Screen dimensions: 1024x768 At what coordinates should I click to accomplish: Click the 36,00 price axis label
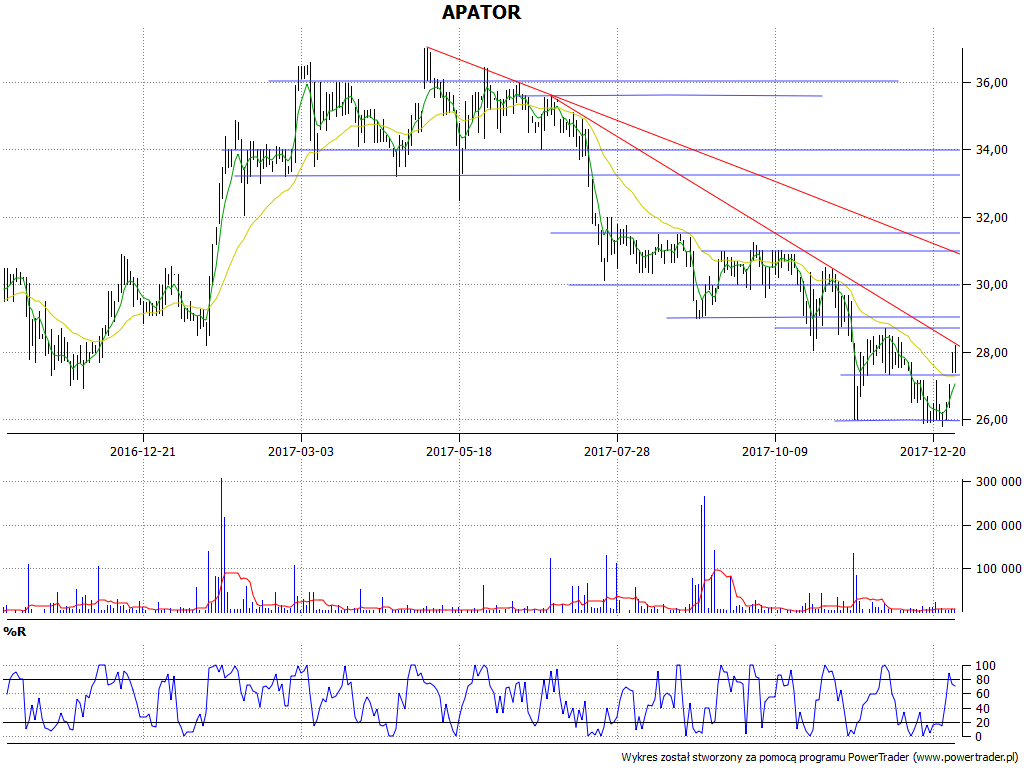[x=993, y=82]
